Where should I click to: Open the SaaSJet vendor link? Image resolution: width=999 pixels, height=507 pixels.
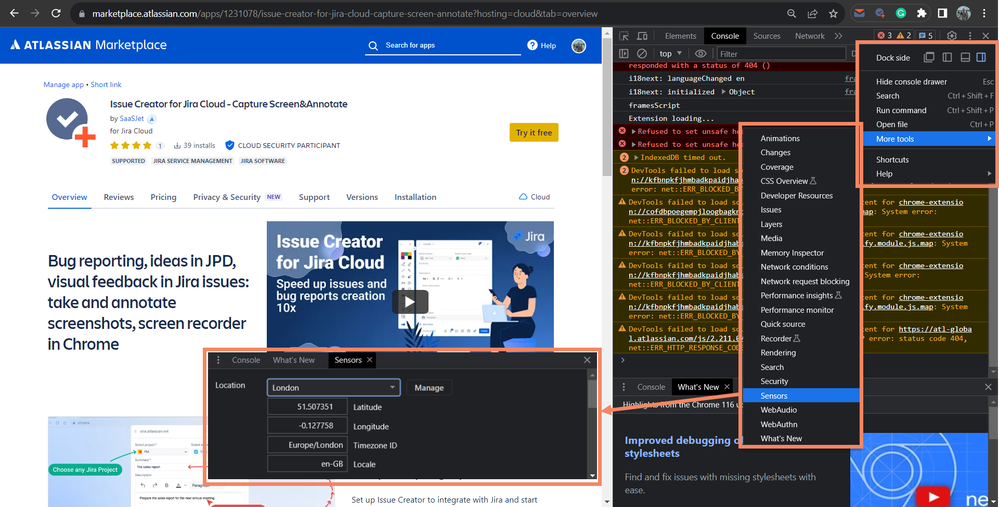tap(132, 118)
